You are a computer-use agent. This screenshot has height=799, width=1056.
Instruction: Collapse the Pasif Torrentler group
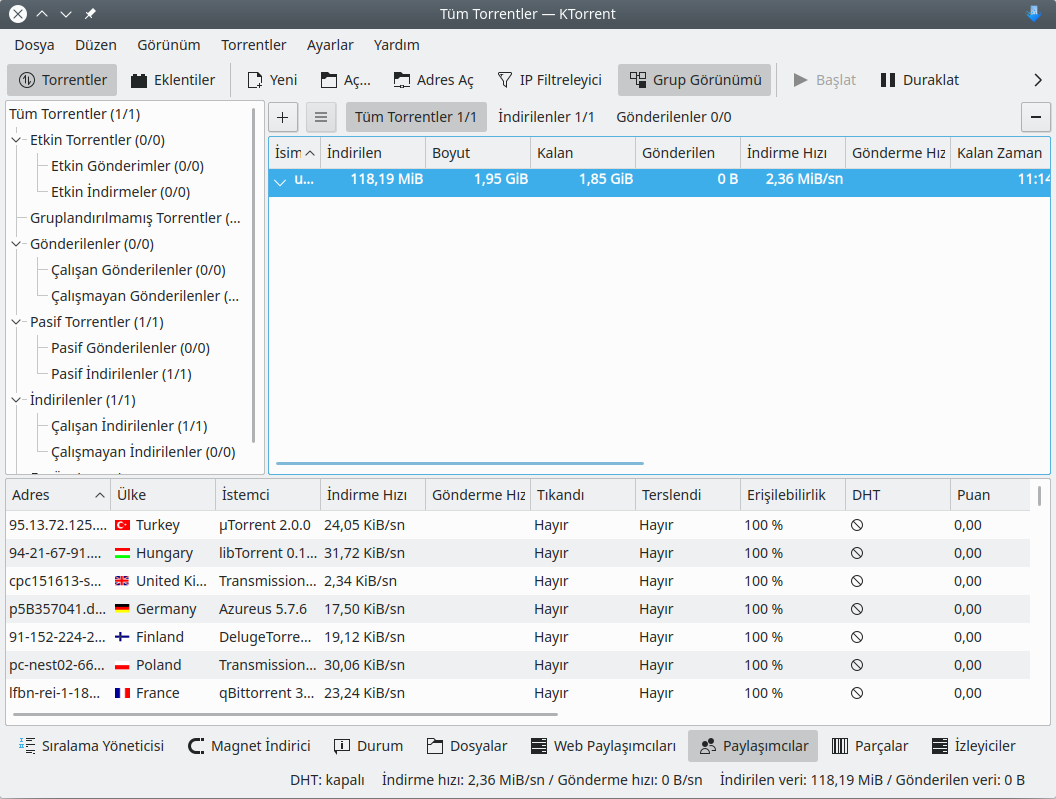16,322
